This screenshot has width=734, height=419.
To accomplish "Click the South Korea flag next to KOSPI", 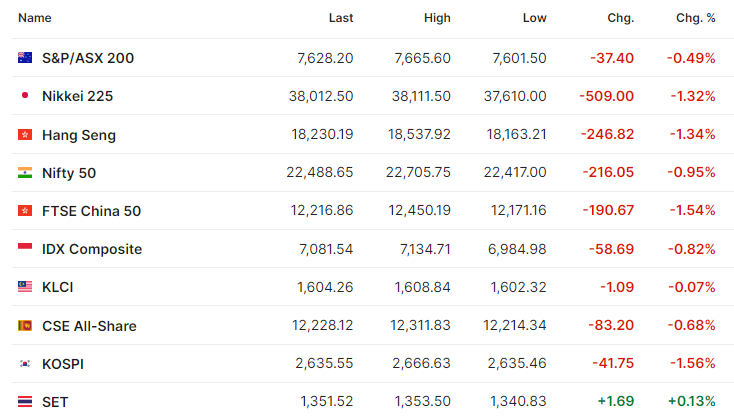I will click(x=25, y=363).
